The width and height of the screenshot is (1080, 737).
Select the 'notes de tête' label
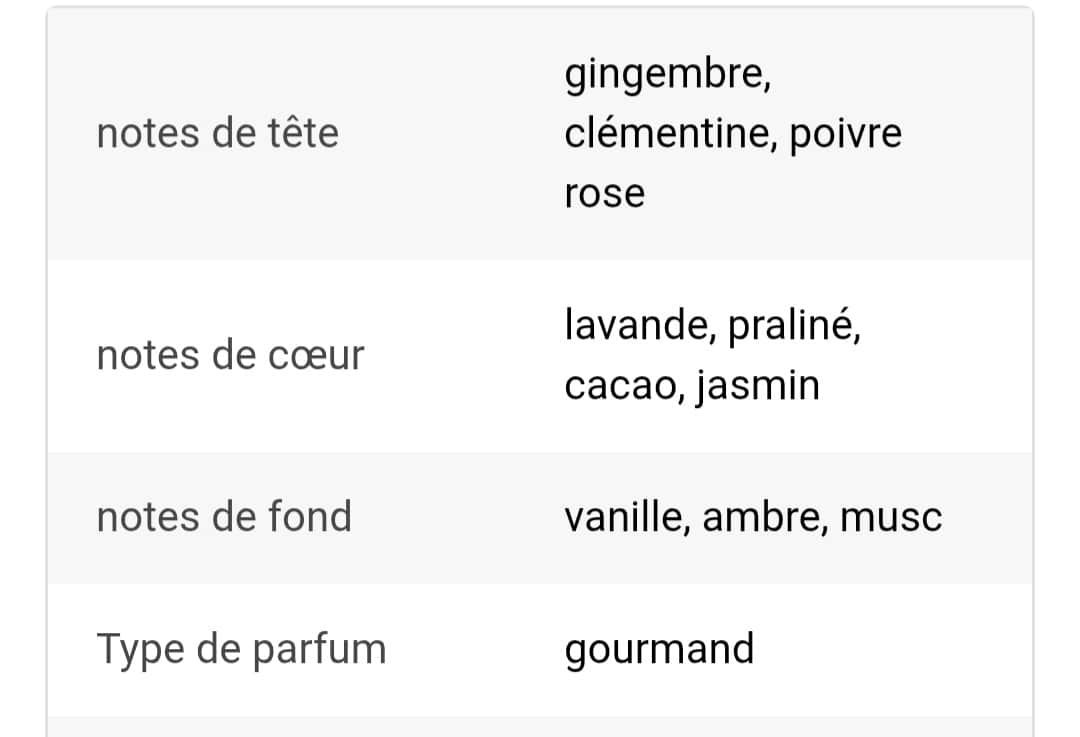tap(218, 133)
